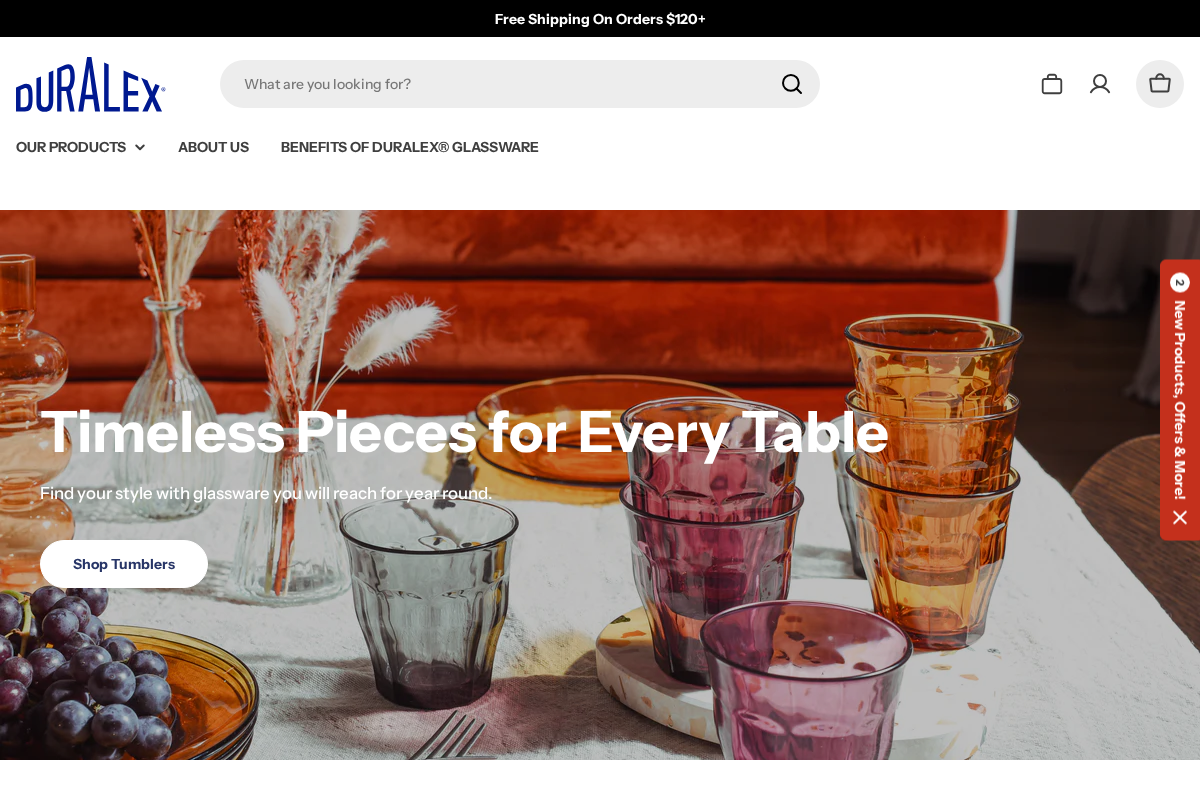Viewport: 1200px width, 800px height.
Task: Open the briefcase icon in header
Action: (x=1051, y=84)
